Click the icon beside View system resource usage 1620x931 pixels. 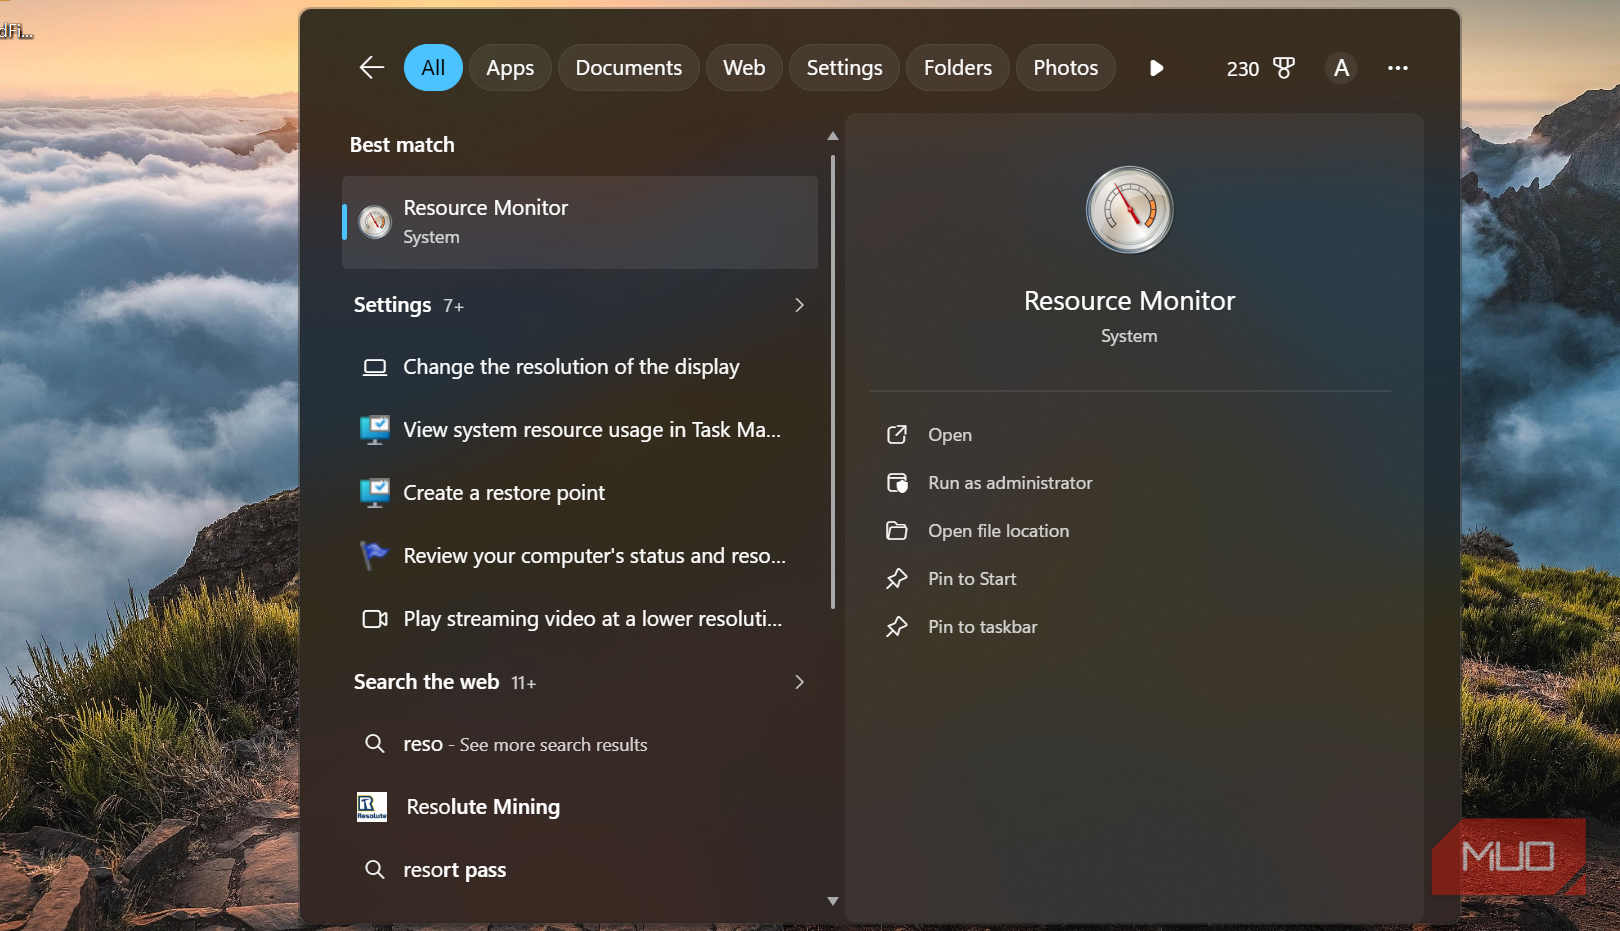[x=375, y=430]
